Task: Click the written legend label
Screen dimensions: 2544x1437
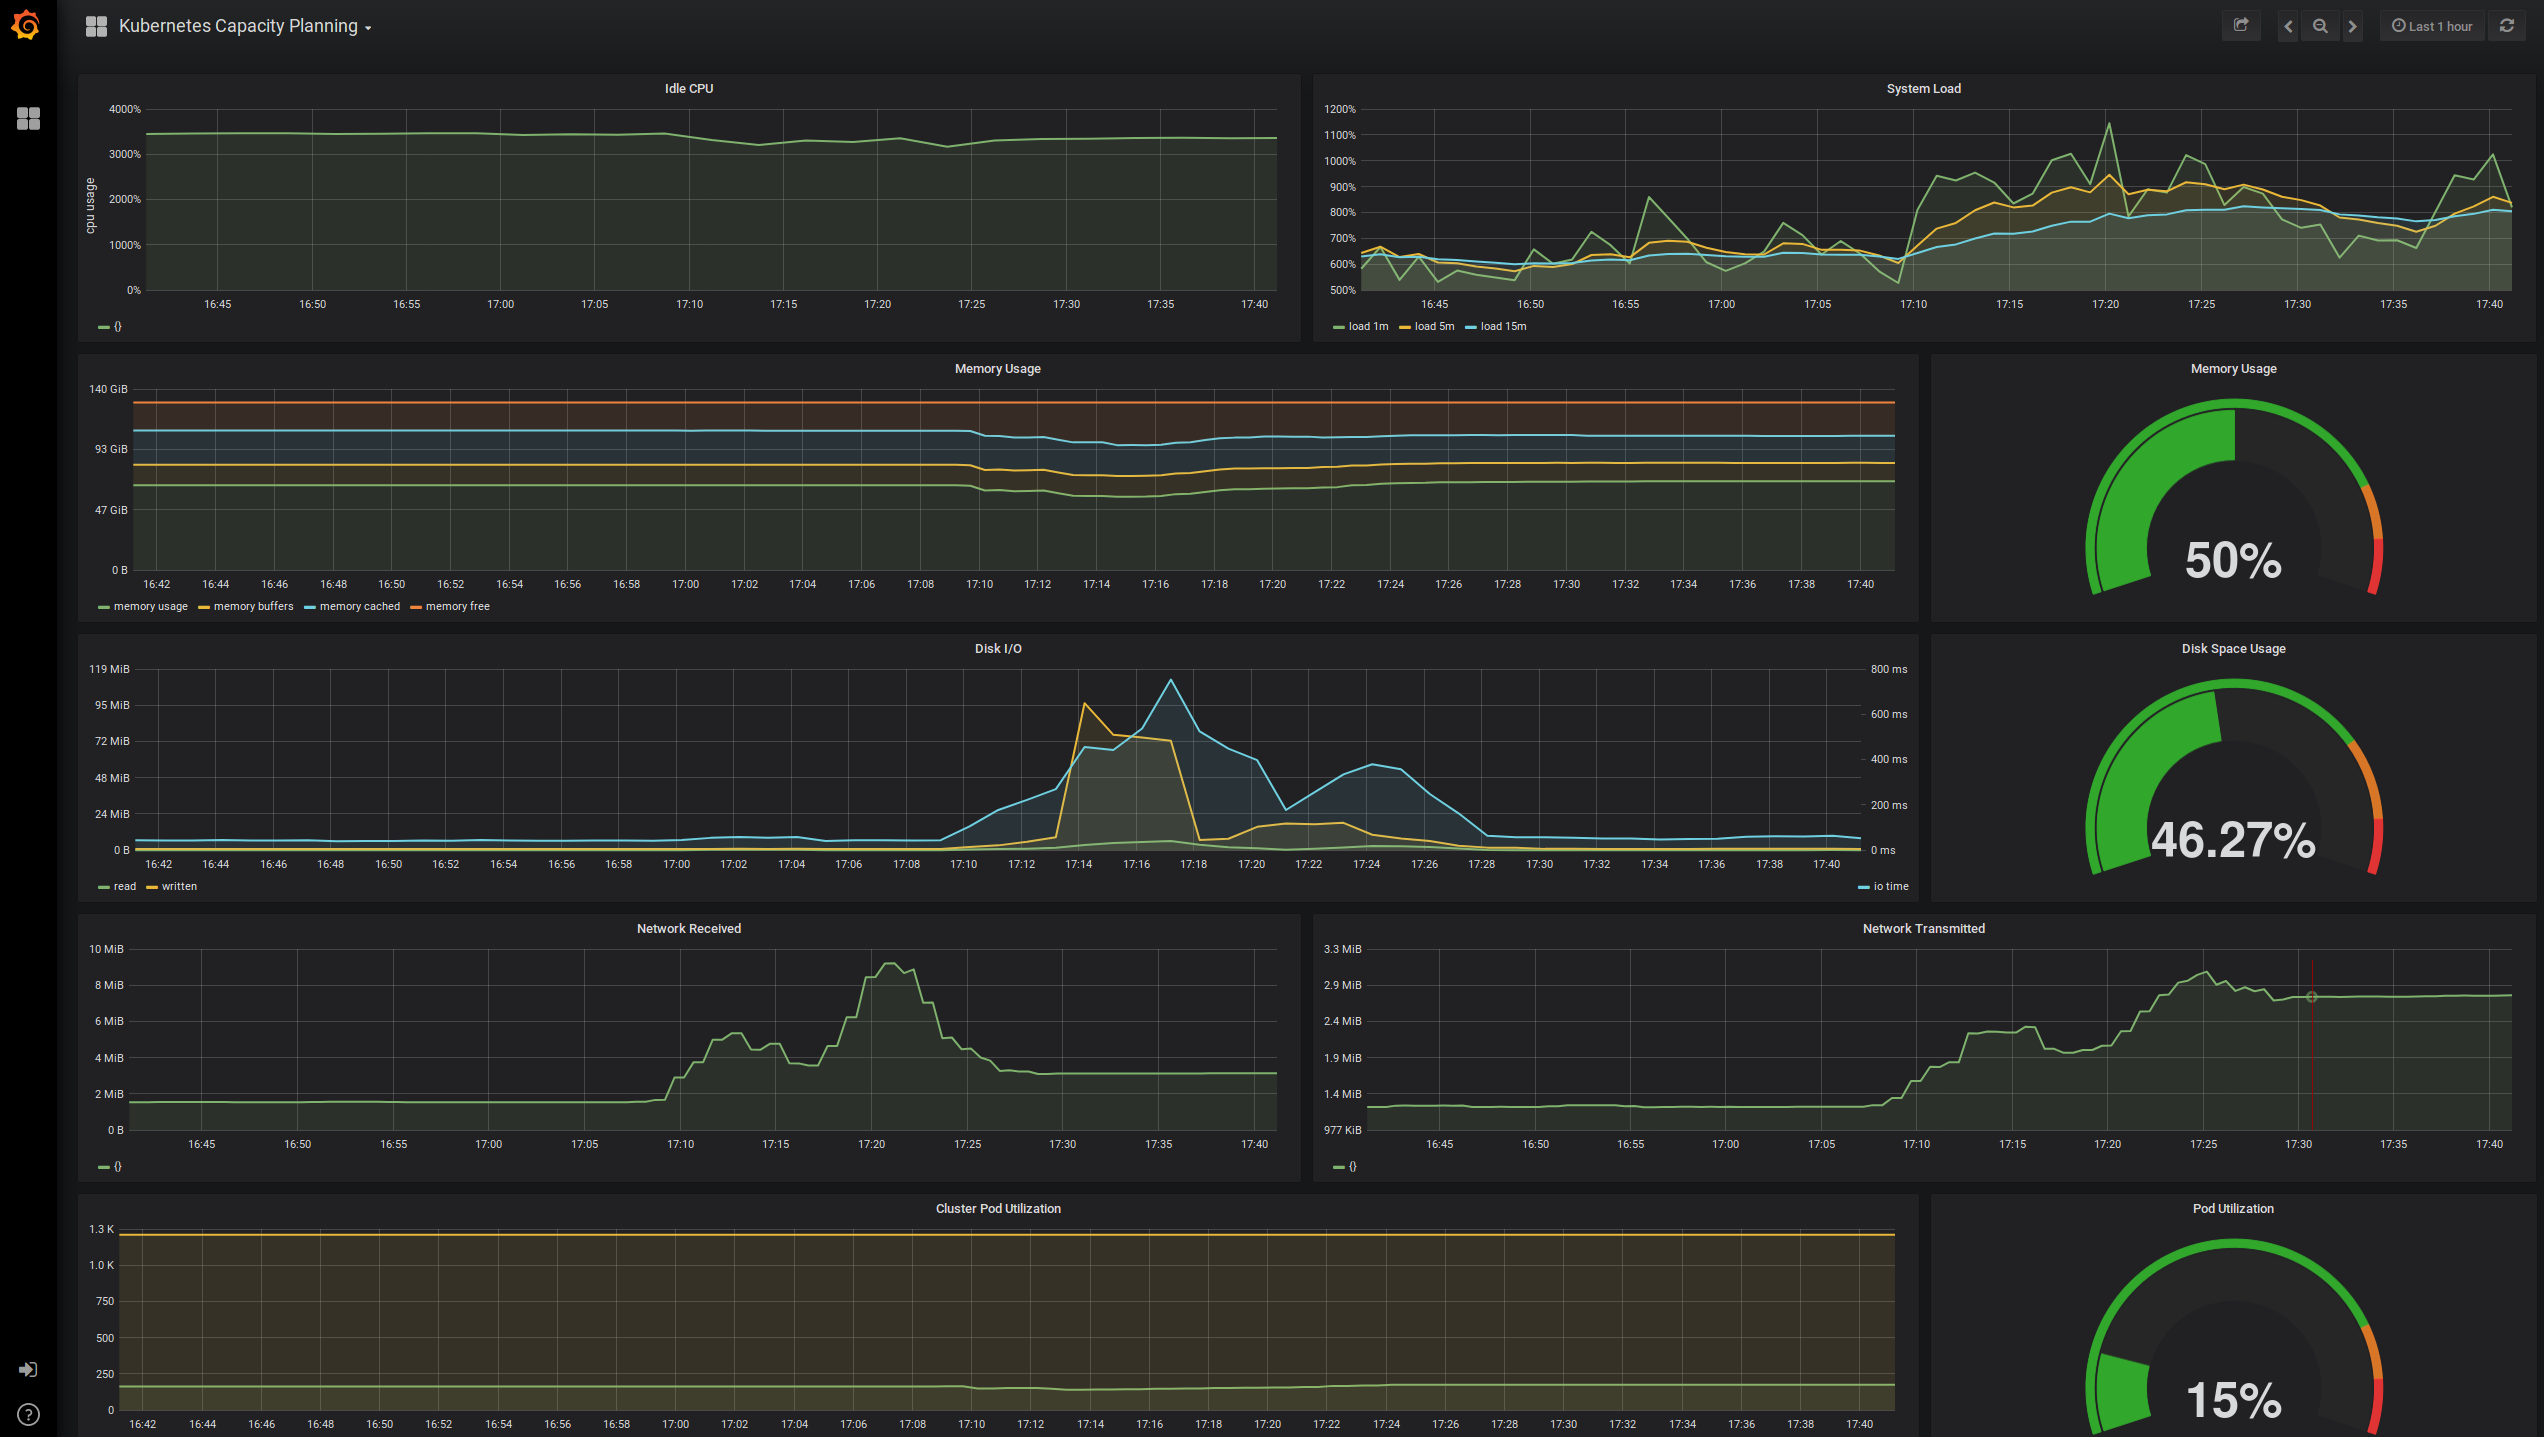Action: 178,886
